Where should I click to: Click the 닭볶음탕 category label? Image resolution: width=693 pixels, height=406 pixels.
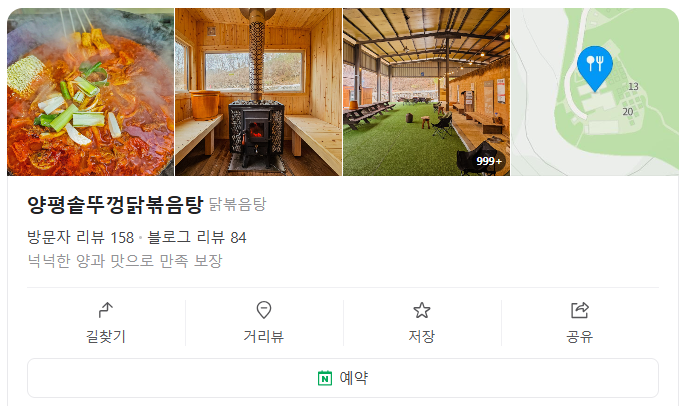(x=237, y=205)
